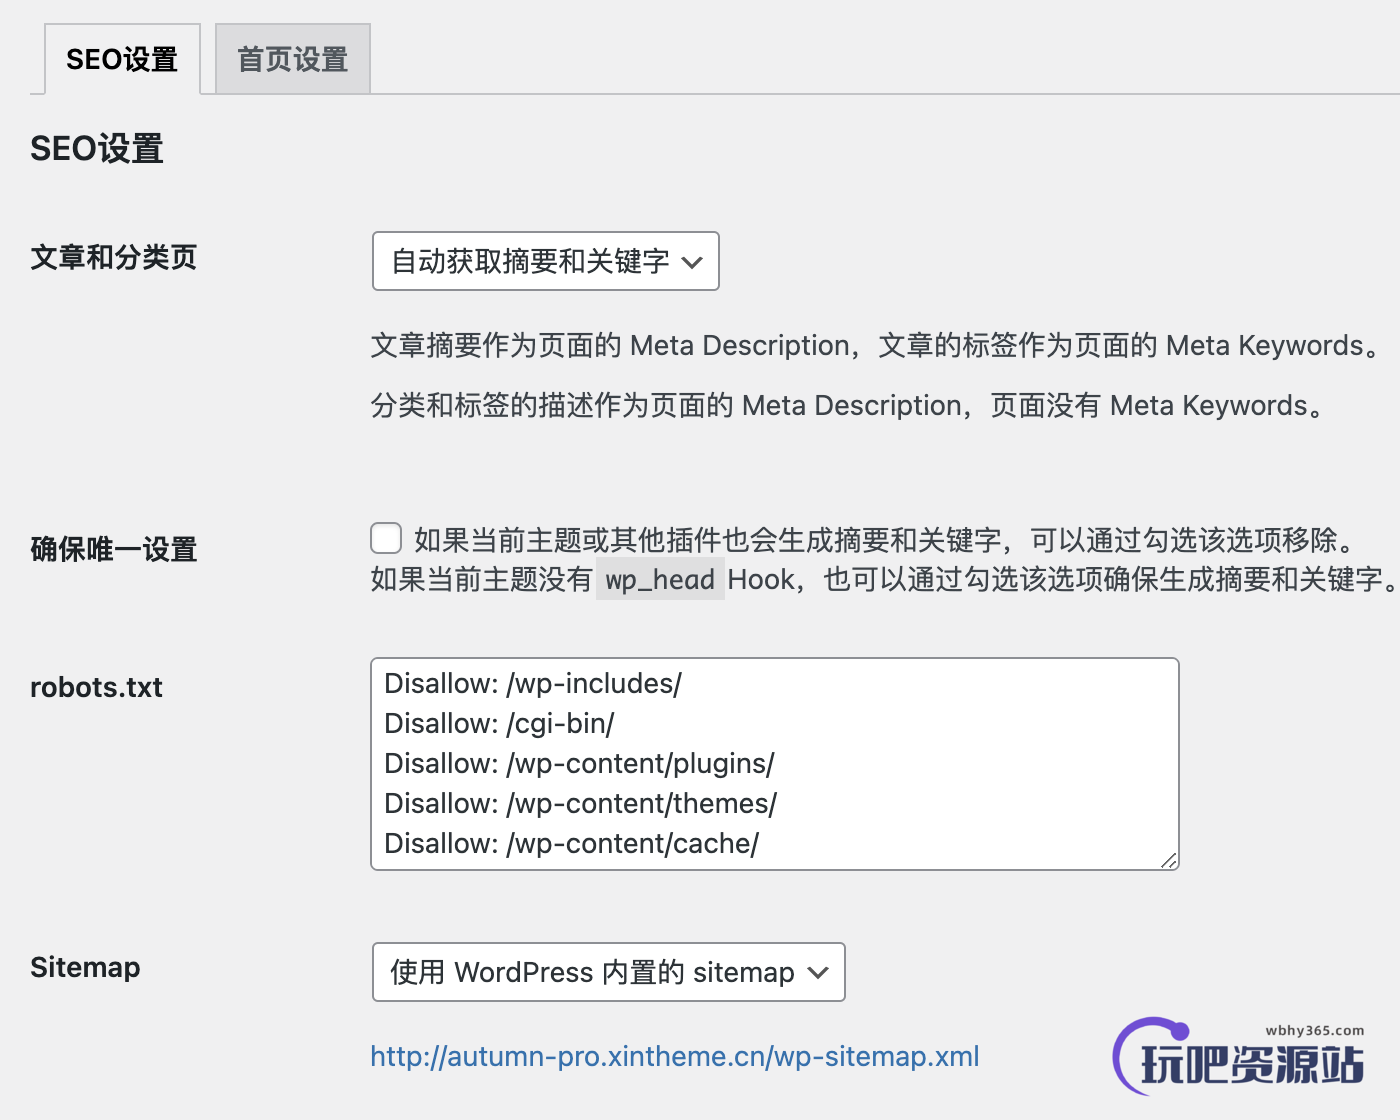Check the option to remove duplicate keywords
Image resolution: width=1400 pixels, height=1120 pixels.
pyautogui.click(x=385, y=538)
